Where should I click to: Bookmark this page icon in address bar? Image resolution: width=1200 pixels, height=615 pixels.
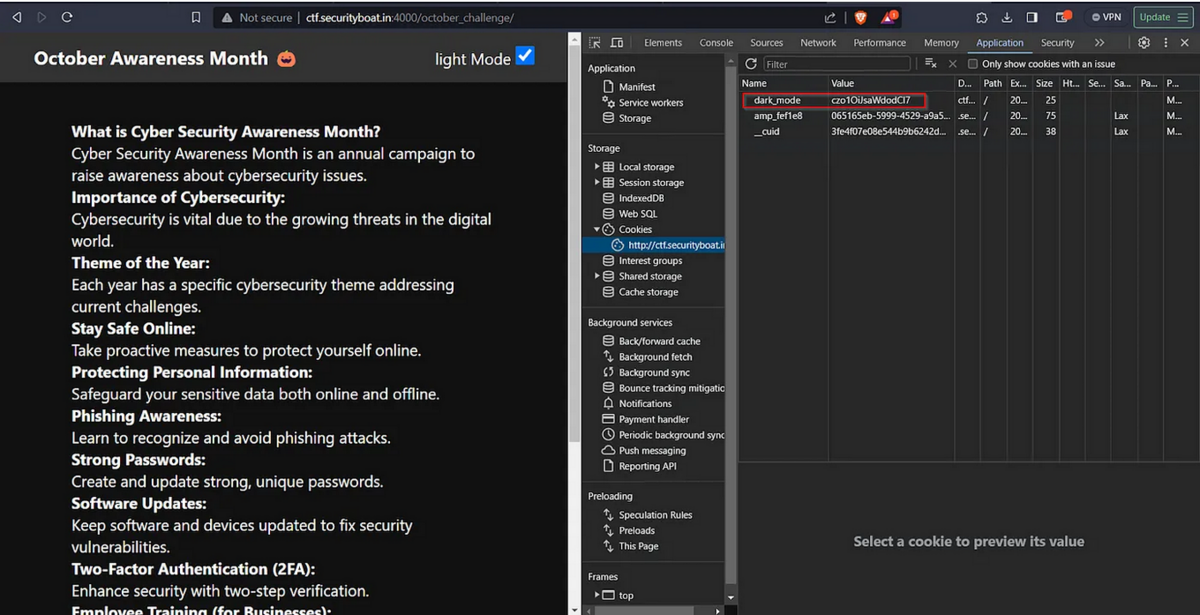[196, 17]
